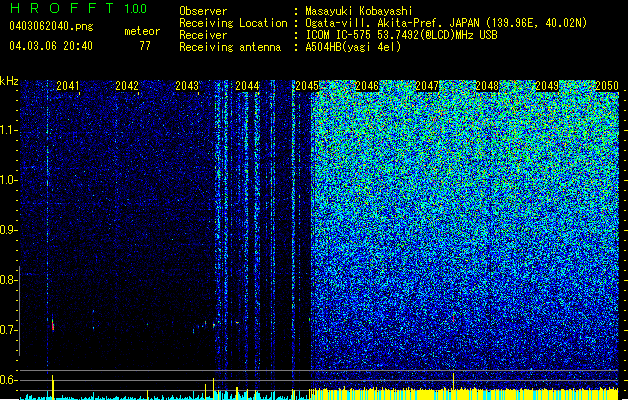
Task: Click the 0.7 kHz axis label
Action: 8,330
